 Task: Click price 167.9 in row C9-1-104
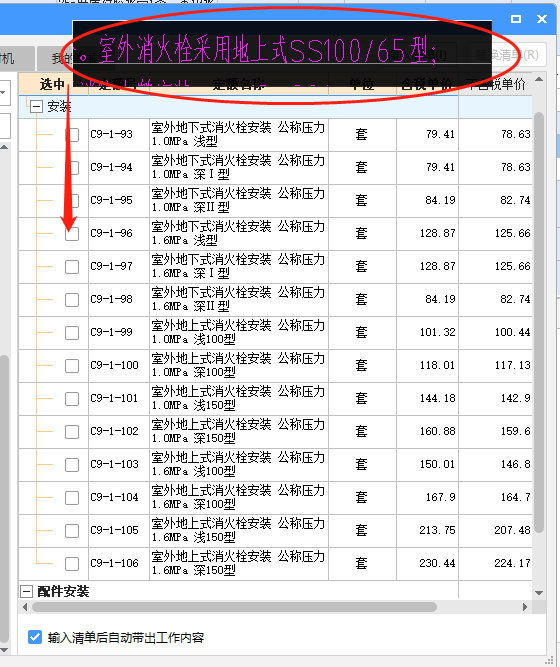pyautogui.click(x=441, y=497)
